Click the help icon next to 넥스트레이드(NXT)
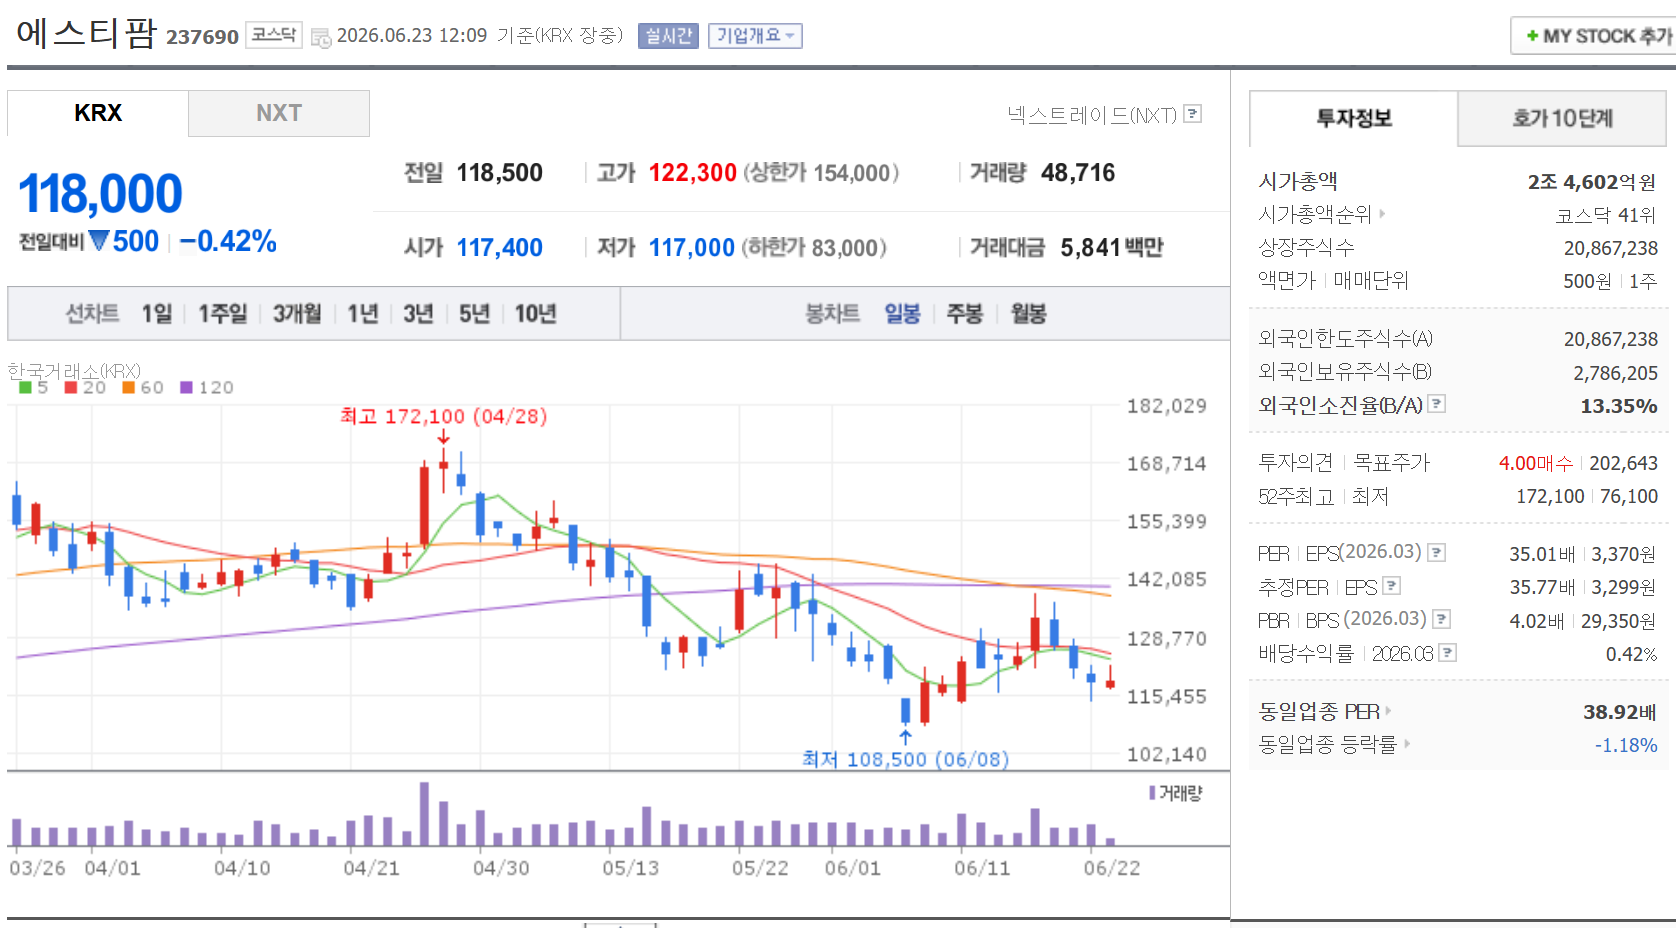Viewport: 1676px width, 928px height. (x=1192, y=114)
